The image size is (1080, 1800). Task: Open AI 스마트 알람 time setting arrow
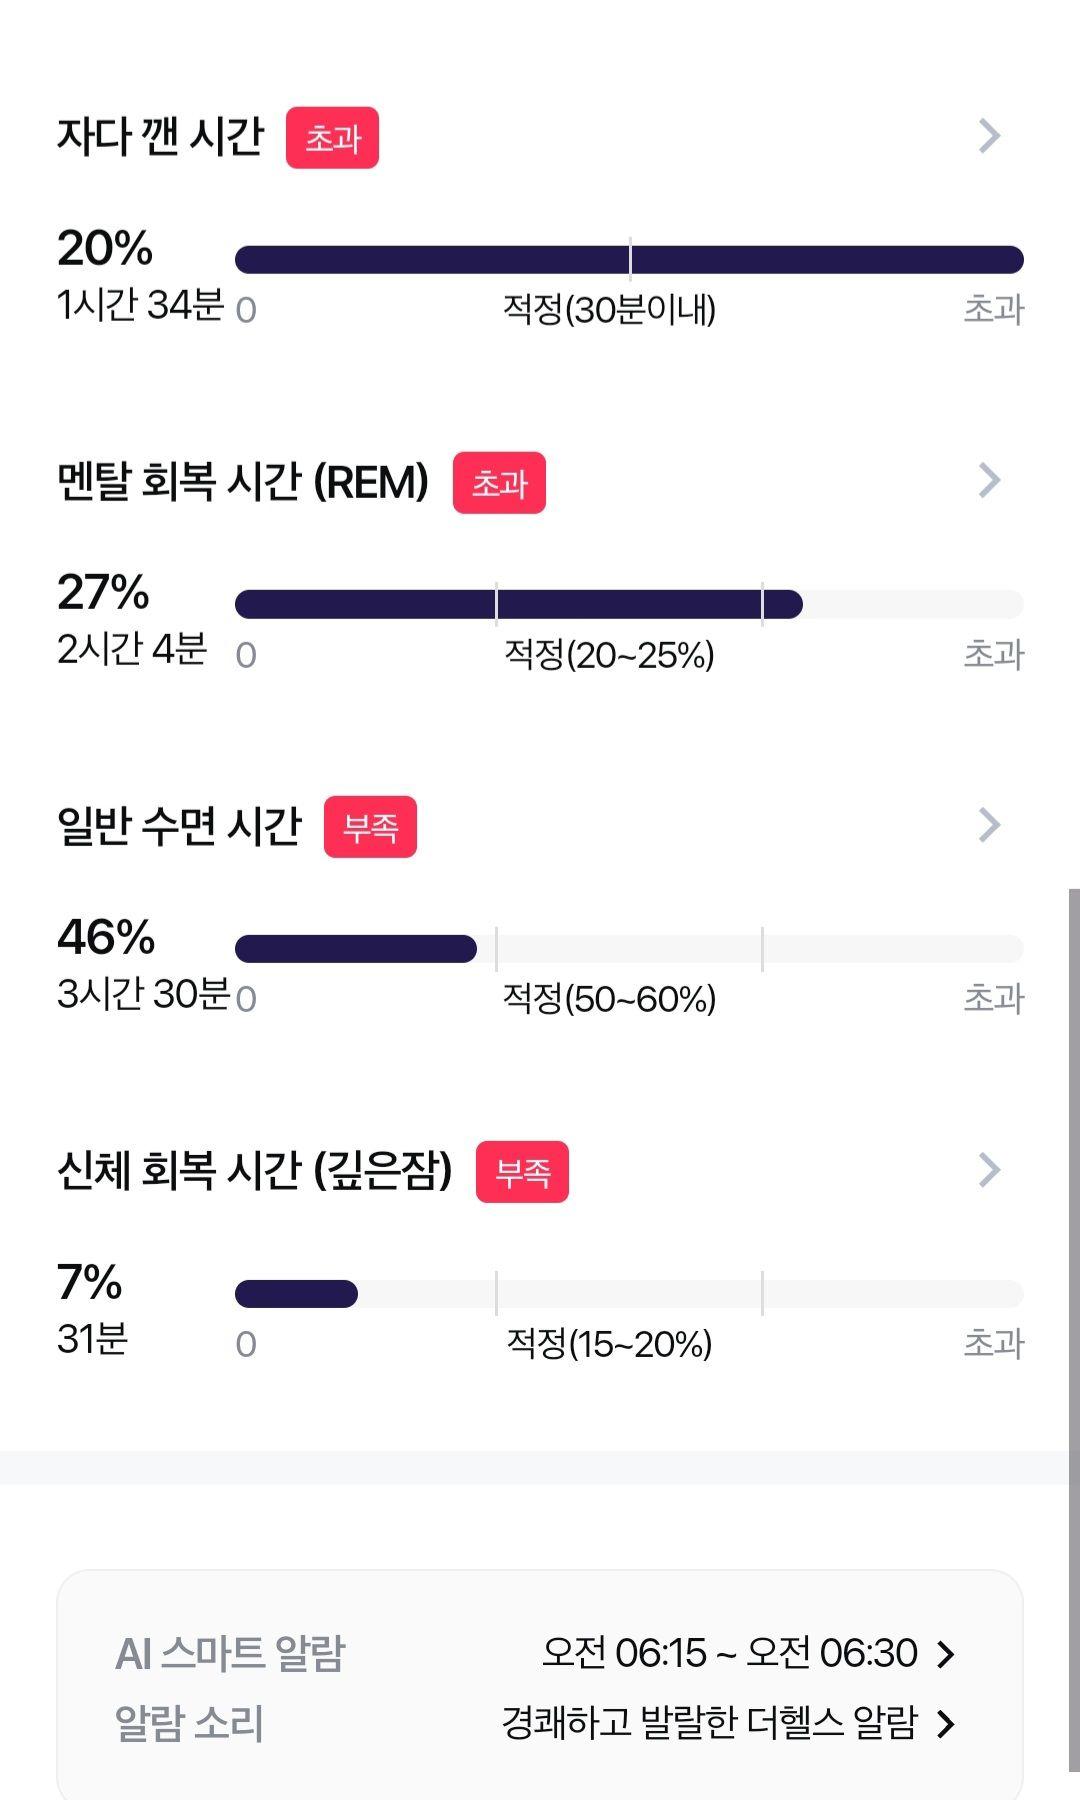946,1654
